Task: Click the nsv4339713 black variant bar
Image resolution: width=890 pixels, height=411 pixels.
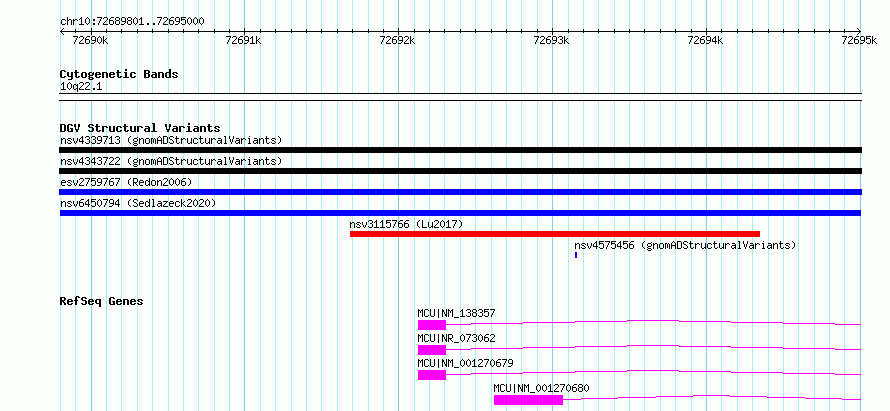Action: [460, 150]
